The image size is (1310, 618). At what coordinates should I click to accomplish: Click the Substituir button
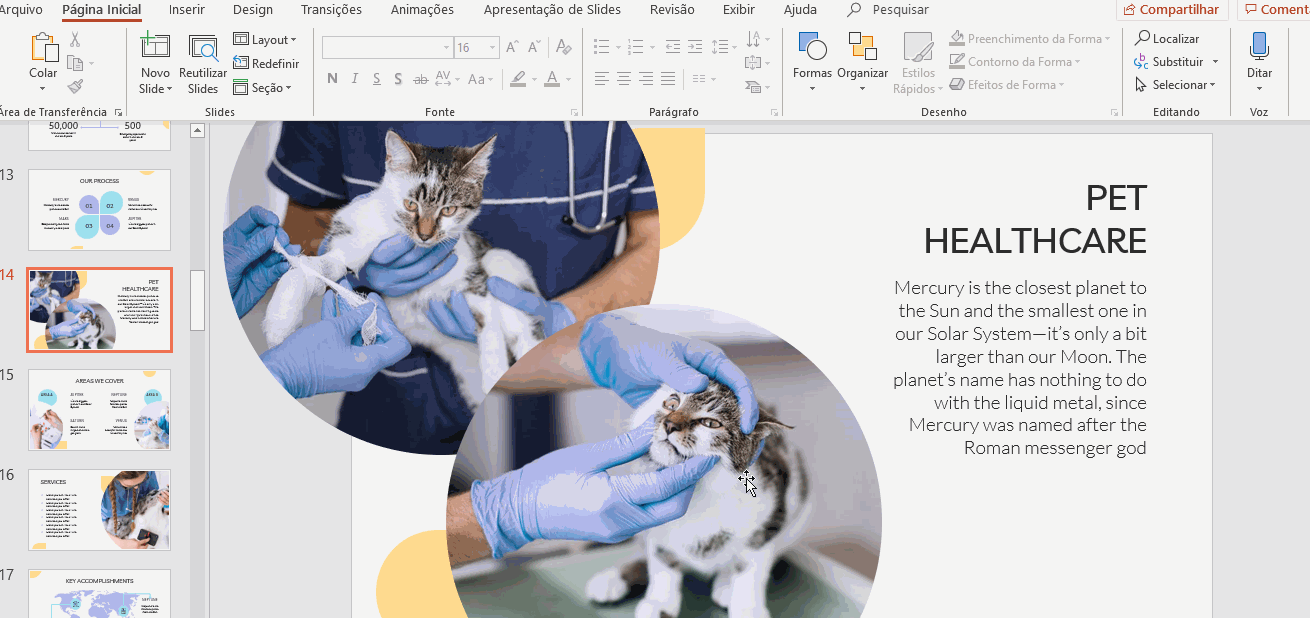click(1170, 62)
